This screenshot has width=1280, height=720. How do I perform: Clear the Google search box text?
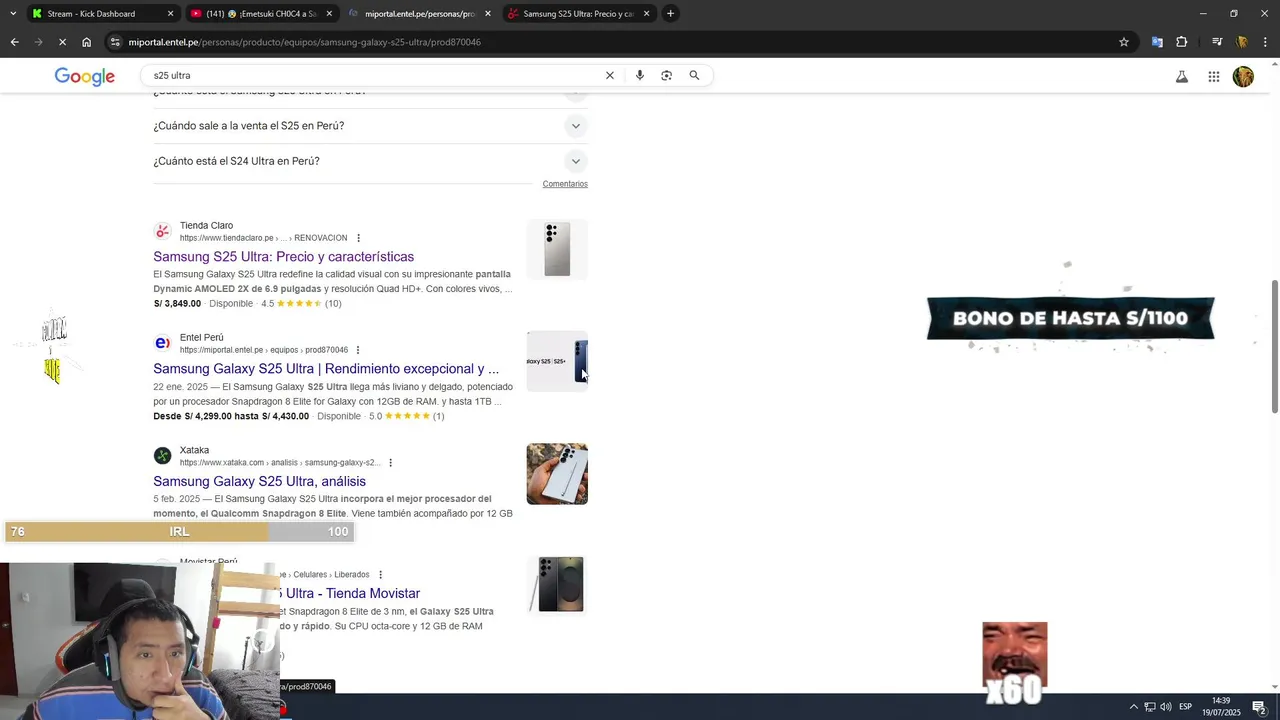click(x=609, y=76)
